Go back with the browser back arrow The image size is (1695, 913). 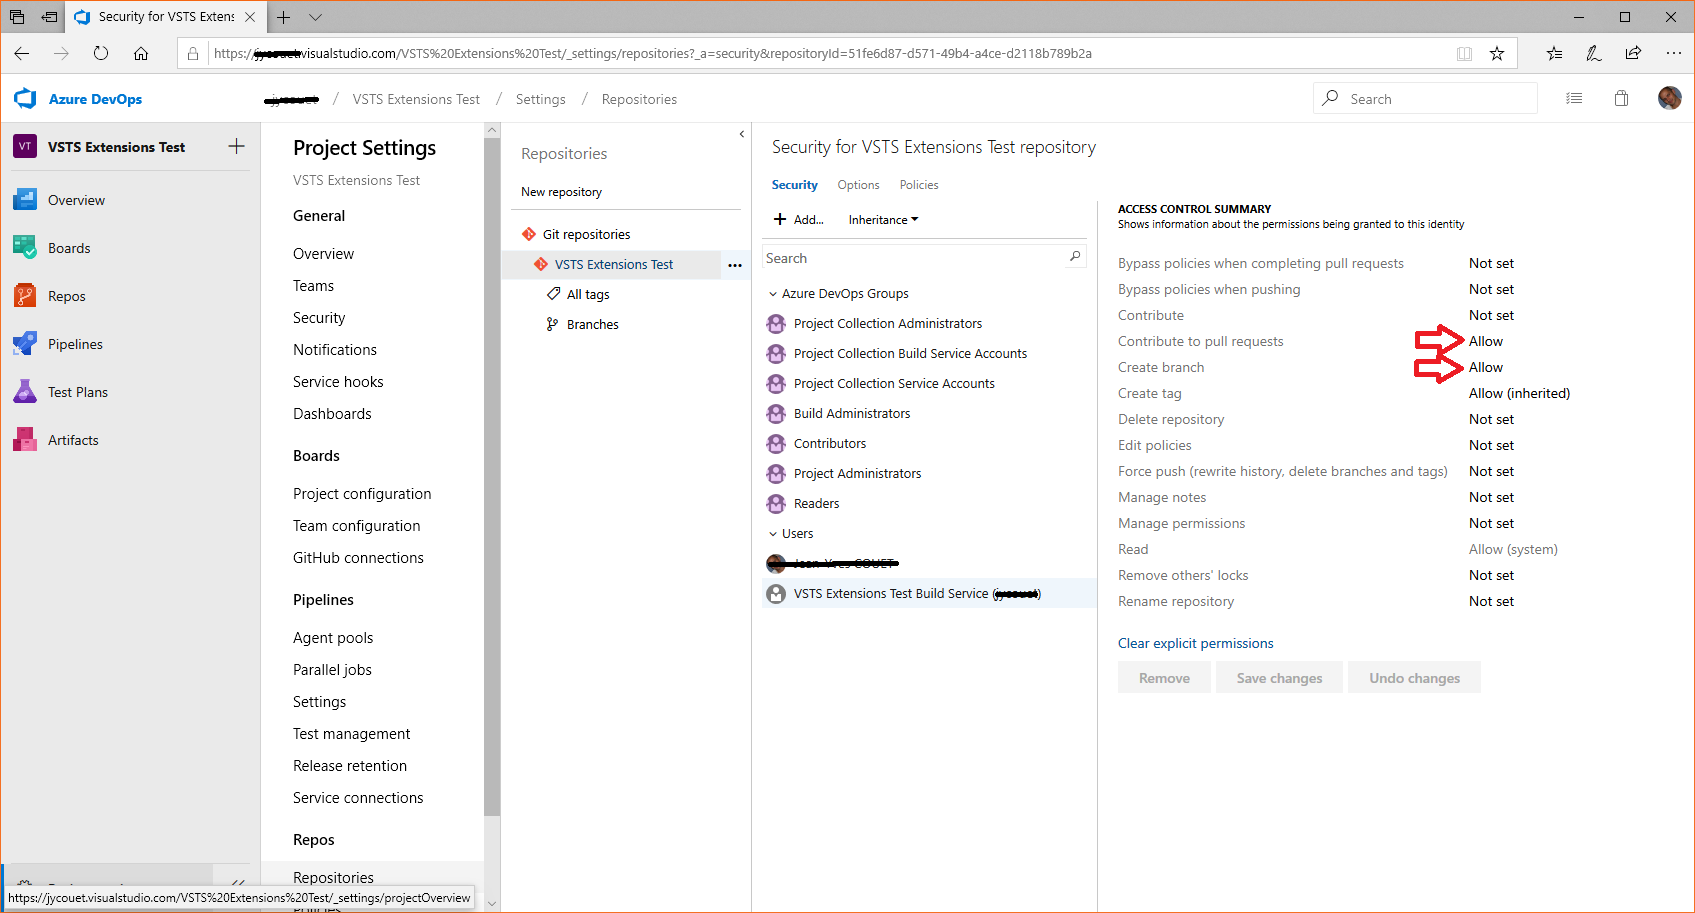(x=22, y=53)
